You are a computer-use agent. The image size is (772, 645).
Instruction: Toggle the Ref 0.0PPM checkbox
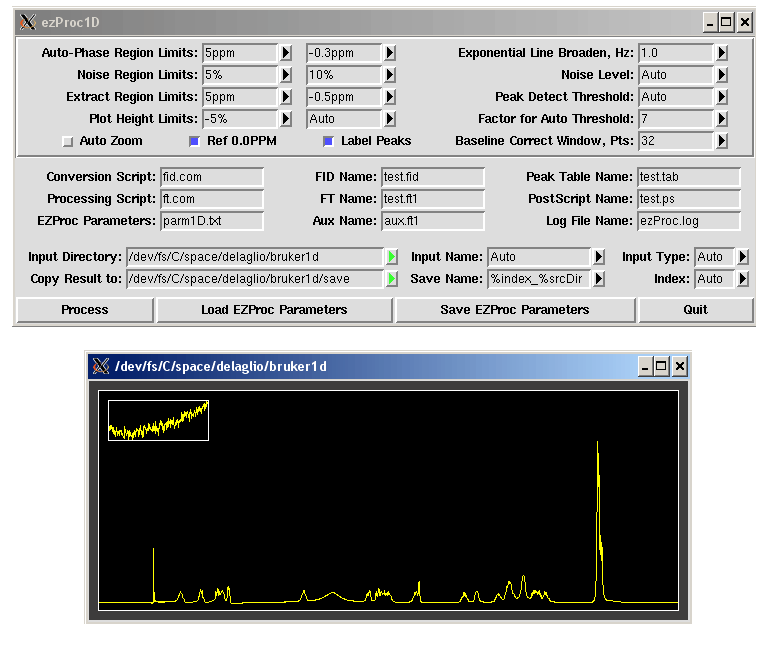195,142
